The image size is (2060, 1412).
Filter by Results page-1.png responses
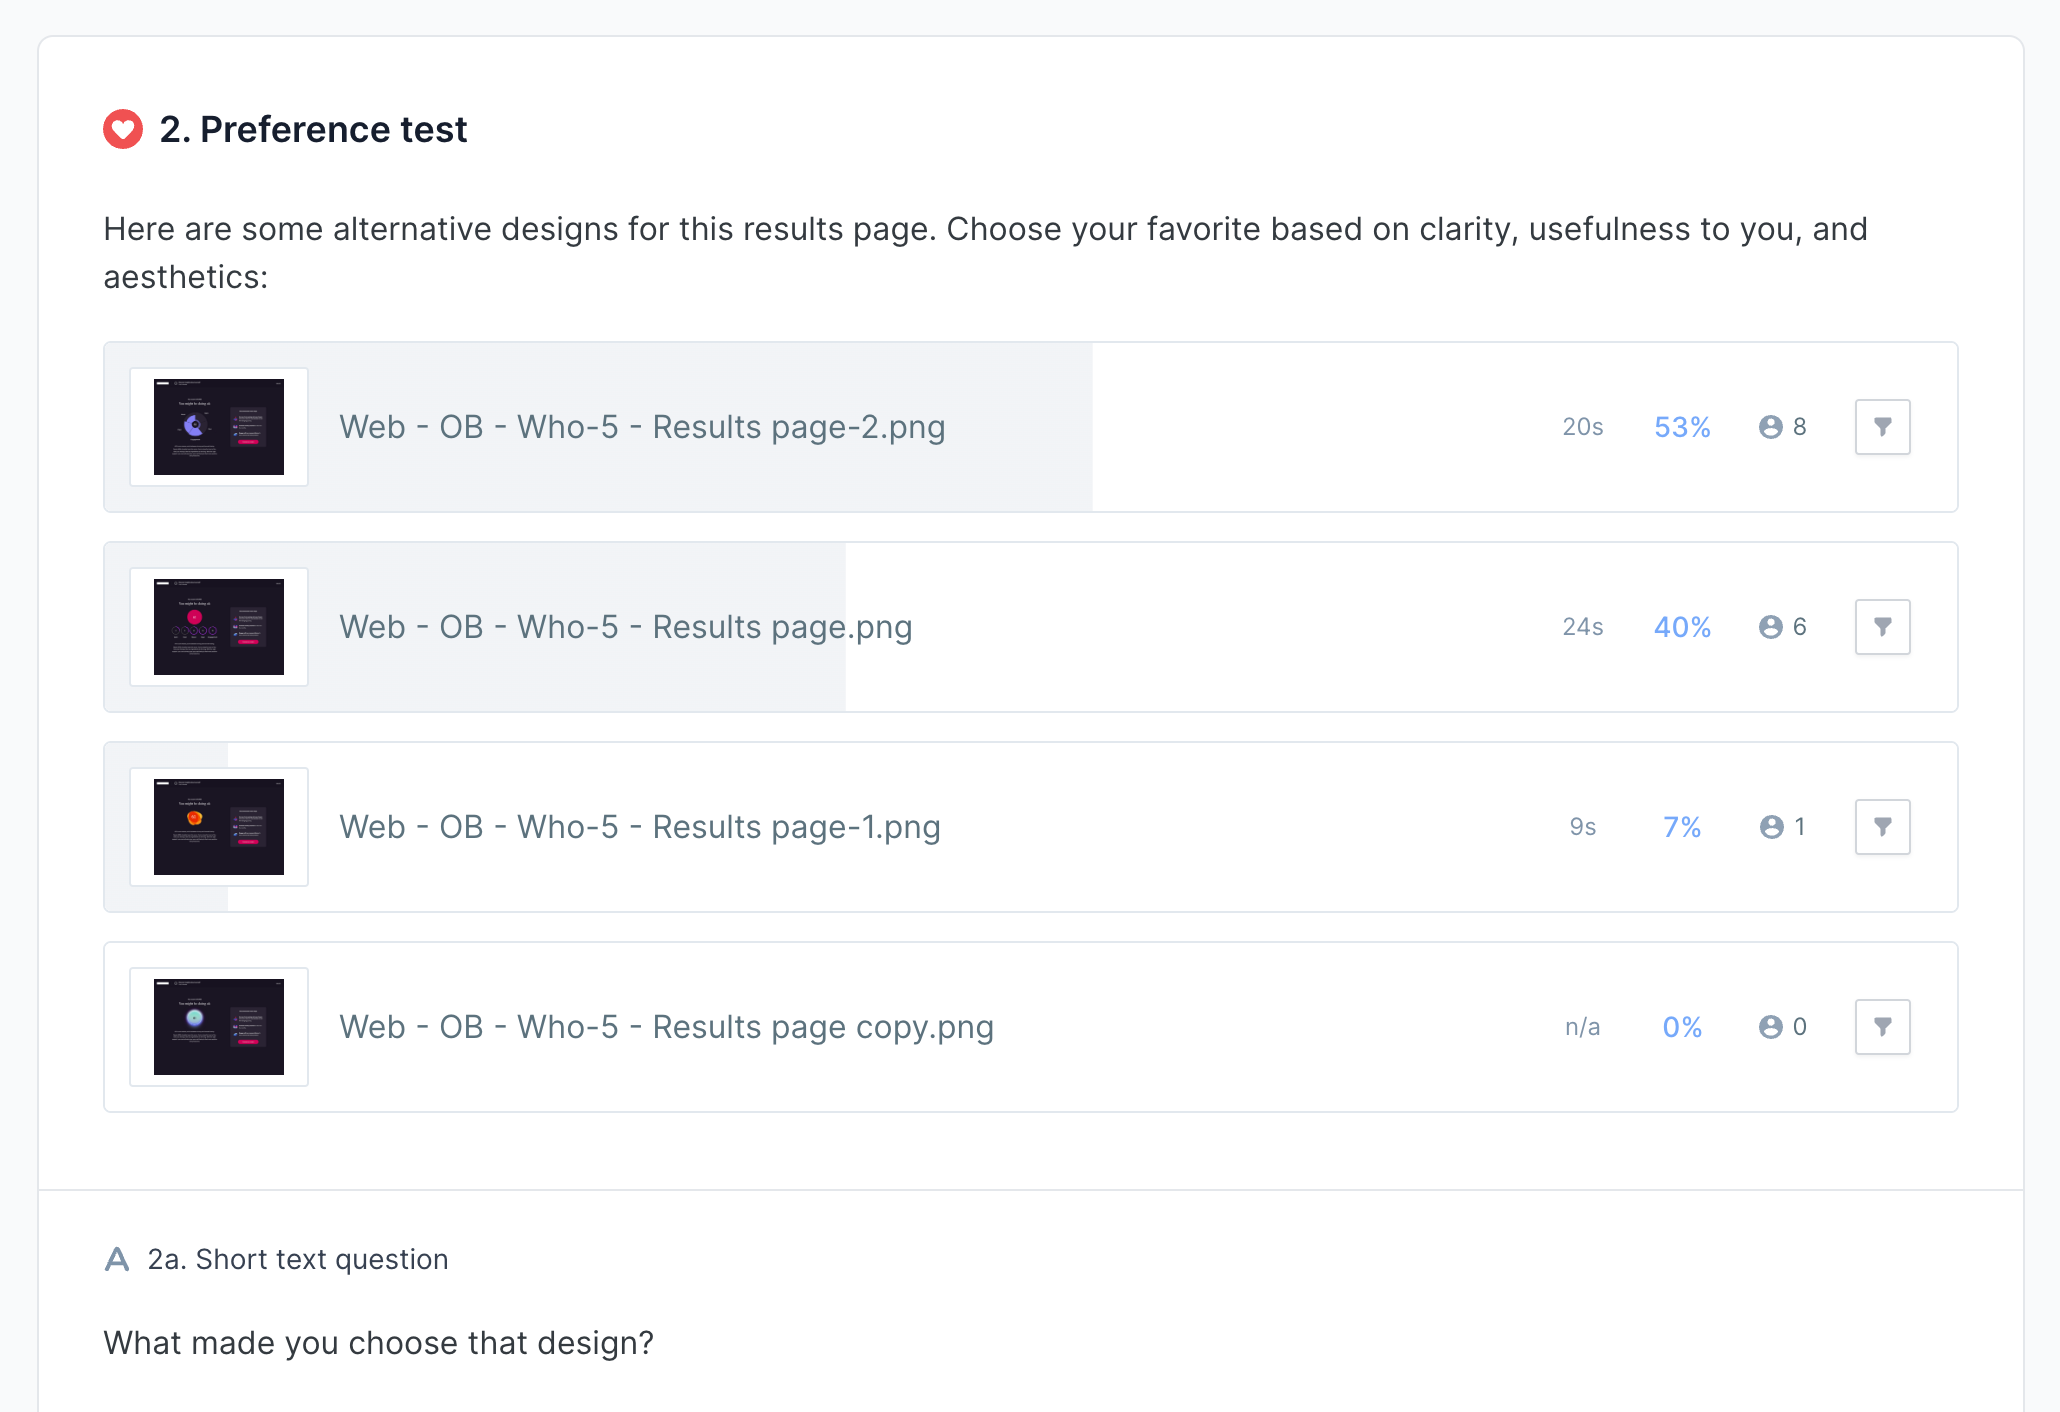click(1882, 827)
